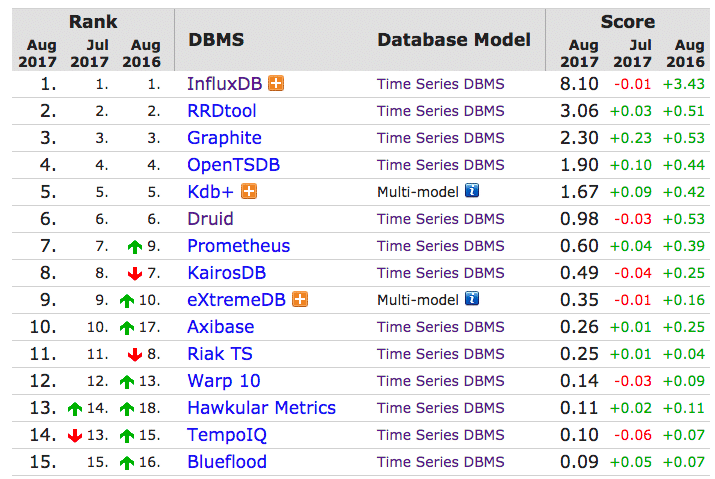
Task: Click Time Series DBMS link in InfluxDB row
Action: point(440,84)
